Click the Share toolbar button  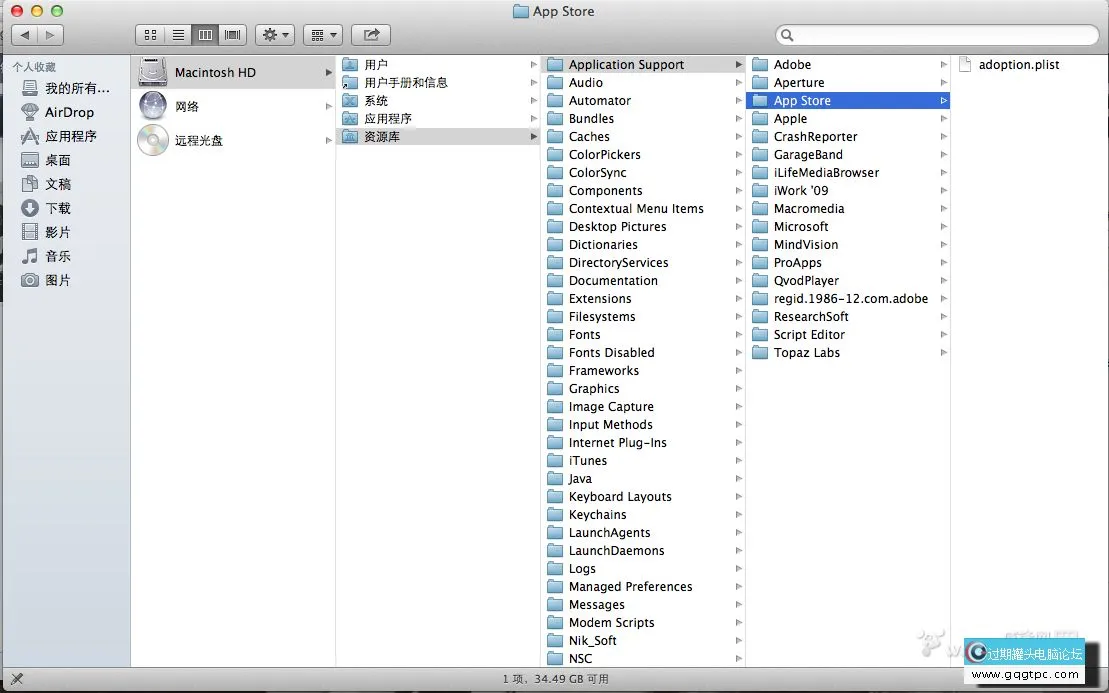click(371, 35)
